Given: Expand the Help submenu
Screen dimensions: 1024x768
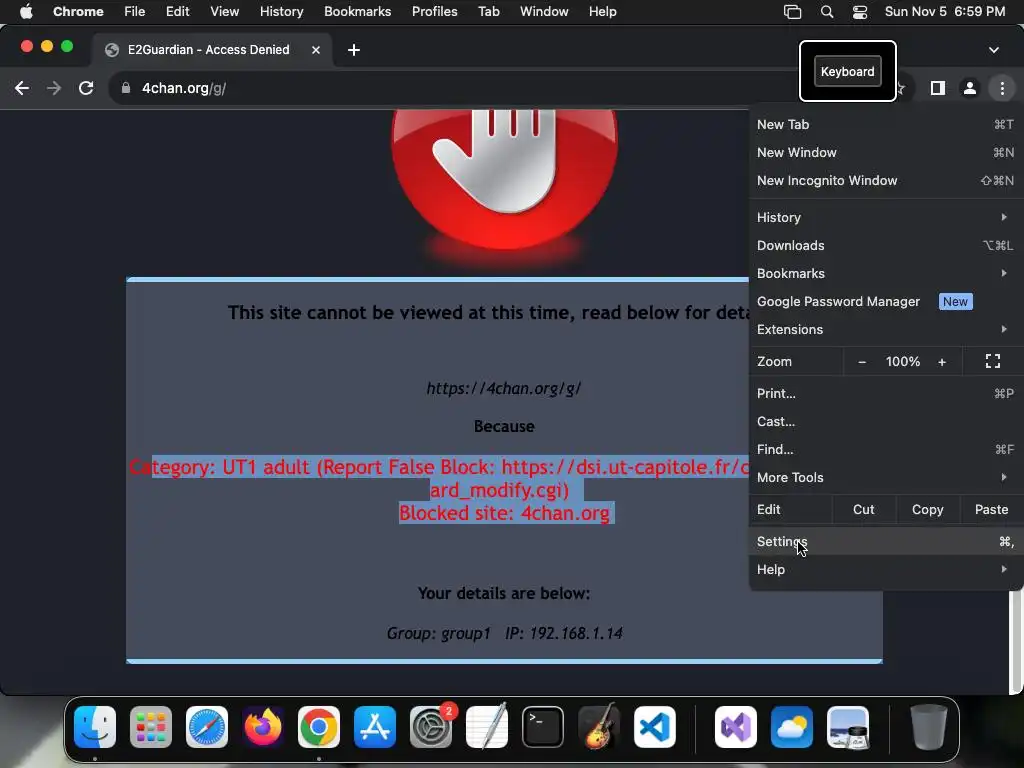Looking at the screenshot, I should tap(885, 569).
